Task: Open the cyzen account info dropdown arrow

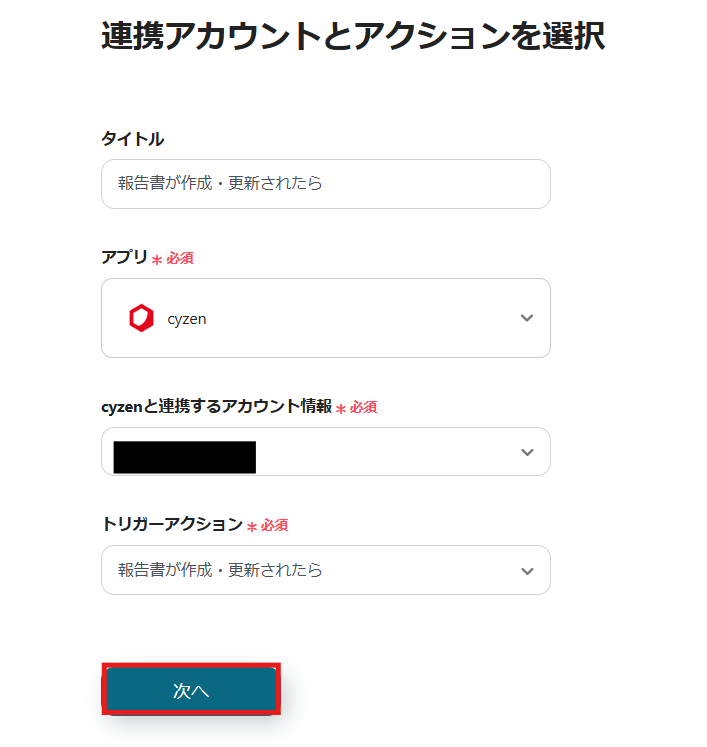Action: click(527, 452)
